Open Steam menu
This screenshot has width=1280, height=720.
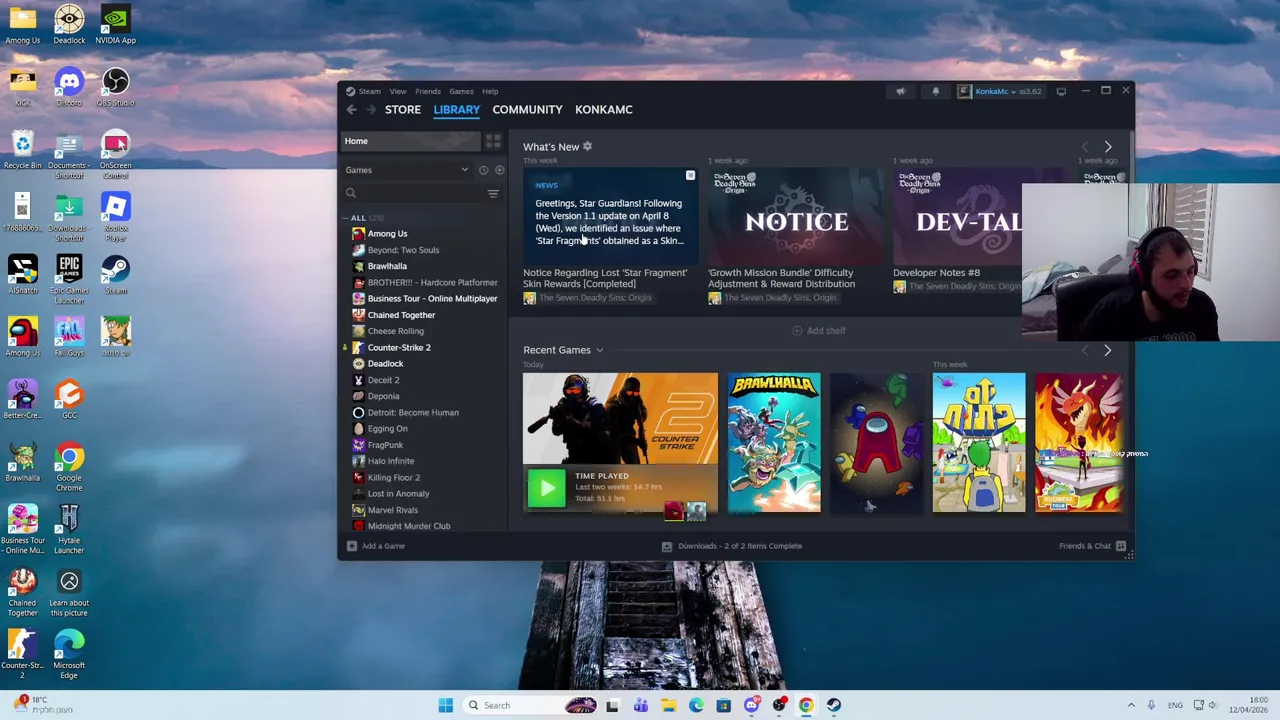[x=370, y=91]
